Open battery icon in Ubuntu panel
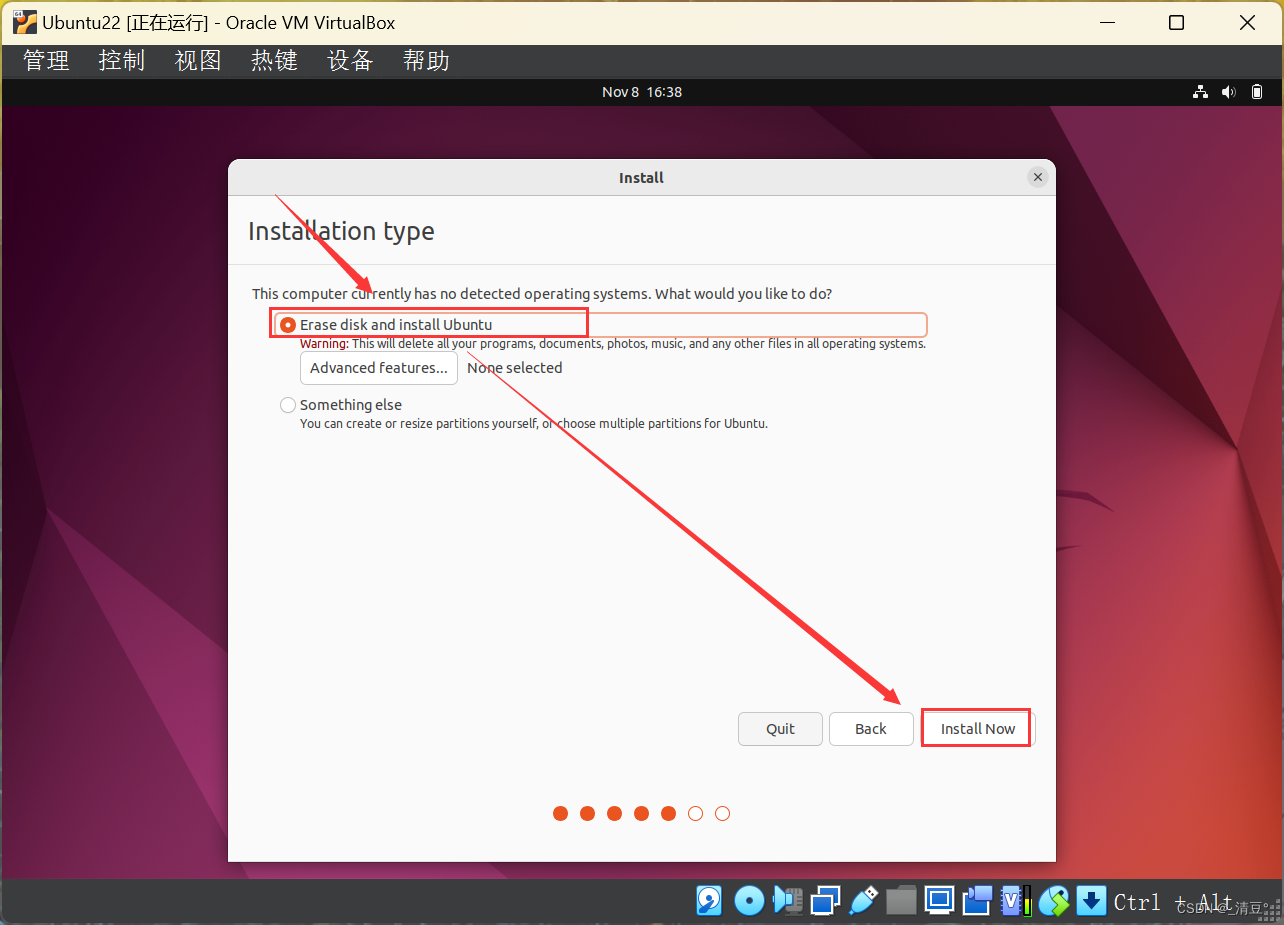 point(1257,92)
